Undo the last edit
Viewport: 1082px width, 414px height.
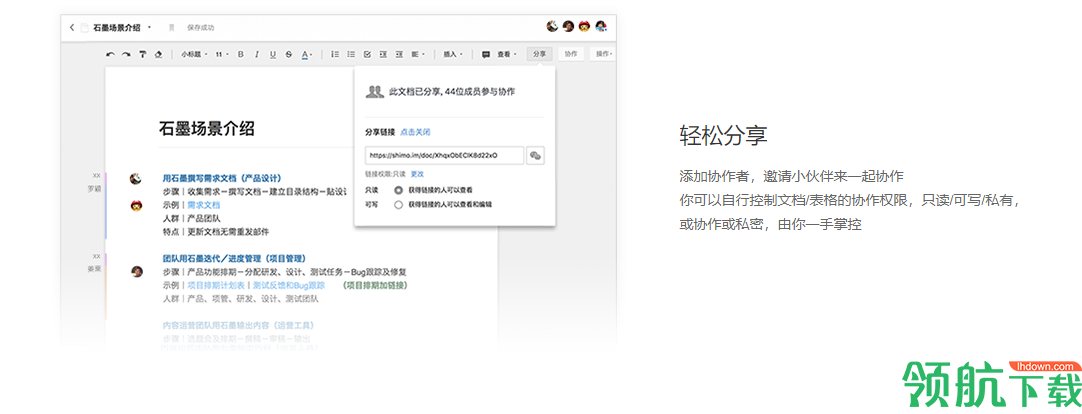point(110,54)
